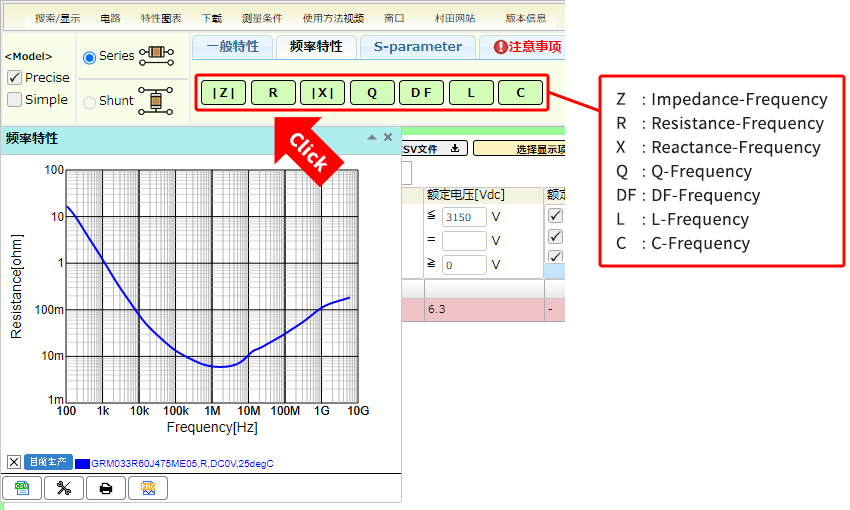The width and height of the screenshot is (850, 510).
Task: Open the 下载 menu
Action: tap(211, 18)
